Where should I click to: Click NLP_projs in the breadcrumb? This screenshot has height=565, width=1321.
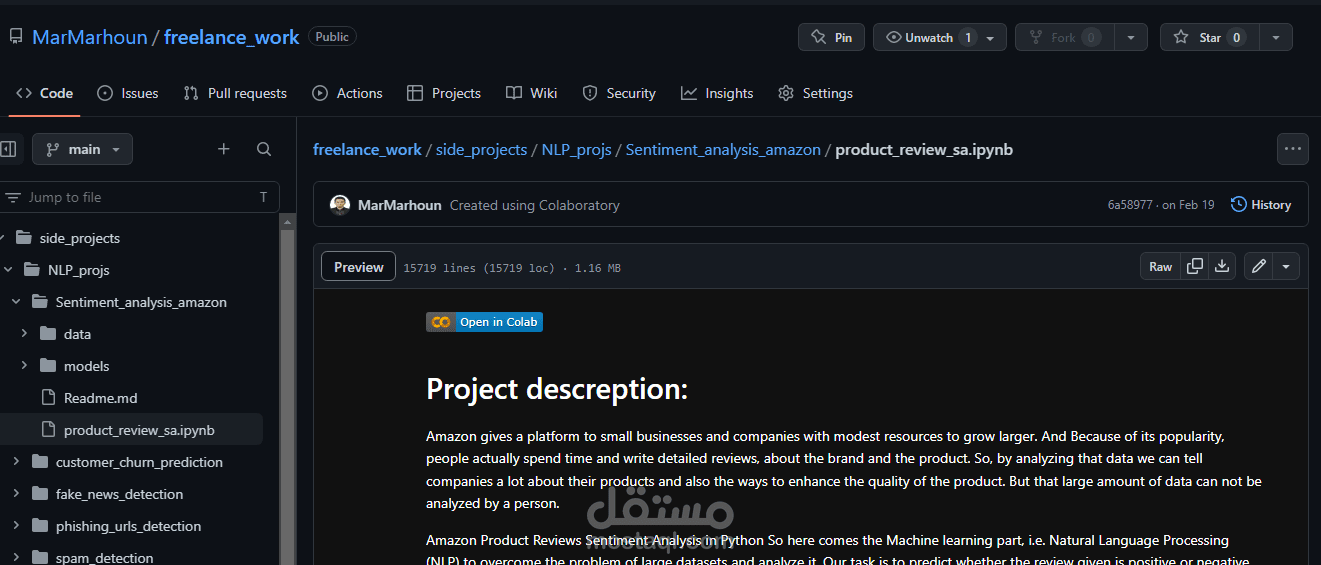[576, 149]
